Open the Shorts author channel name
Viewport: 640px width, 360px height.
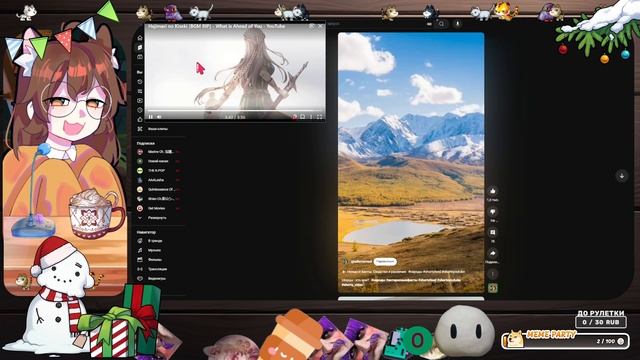coord(361,261)
